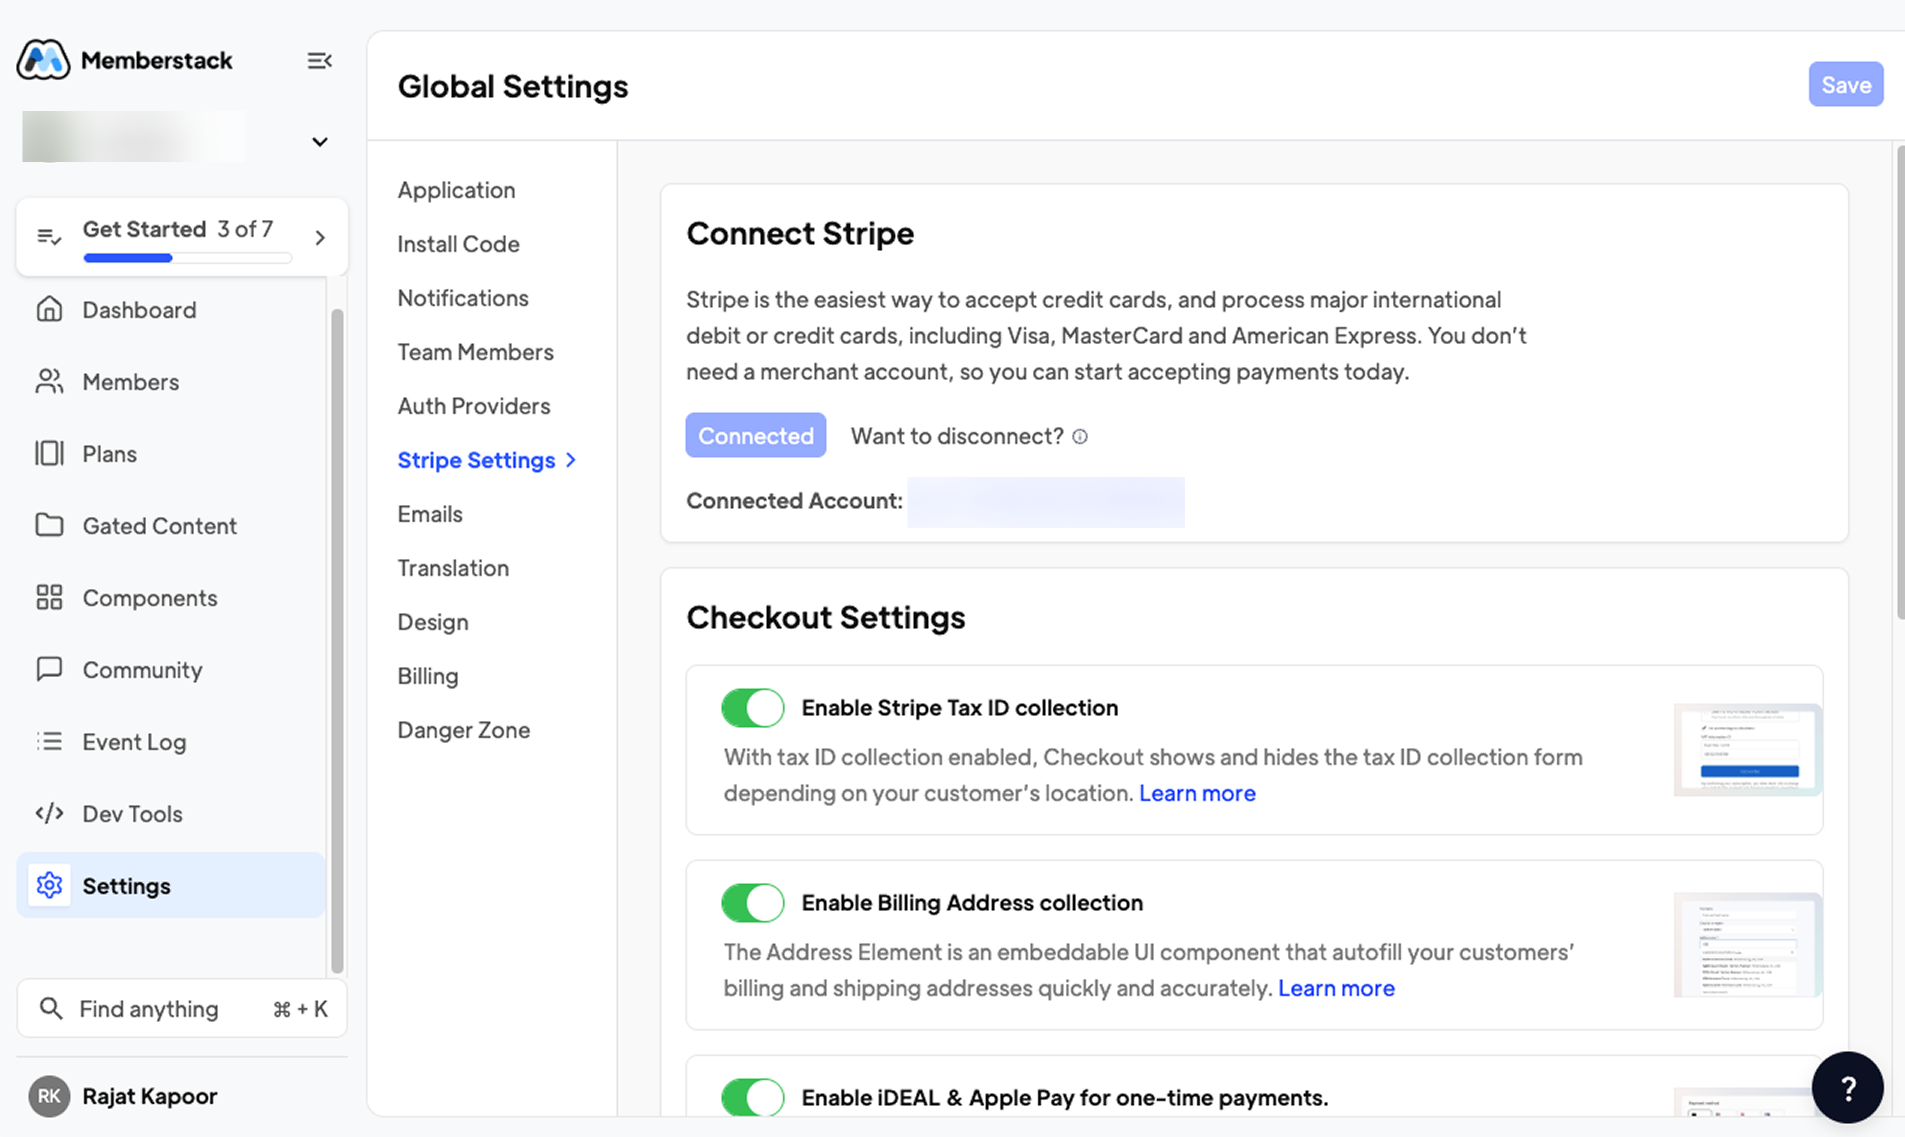1905x1137 pixels.
Task: Click the main page vertical scrollbar
Action: tap(1900, 382)
